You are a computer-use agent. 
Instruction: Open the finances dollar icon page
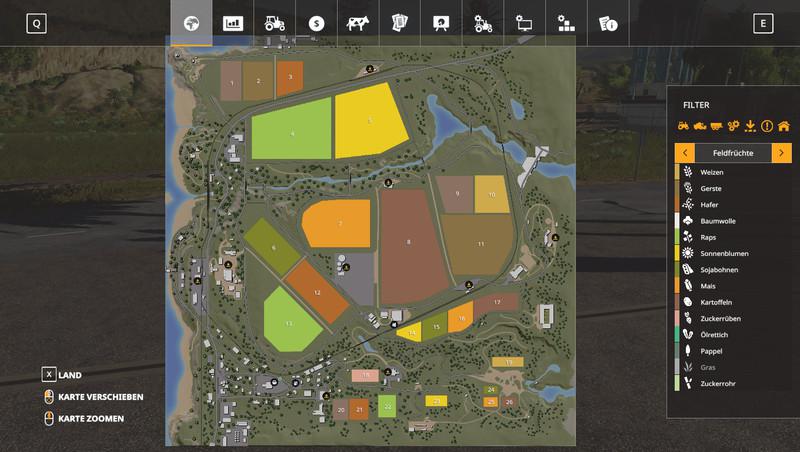click(x=316, y=23)
